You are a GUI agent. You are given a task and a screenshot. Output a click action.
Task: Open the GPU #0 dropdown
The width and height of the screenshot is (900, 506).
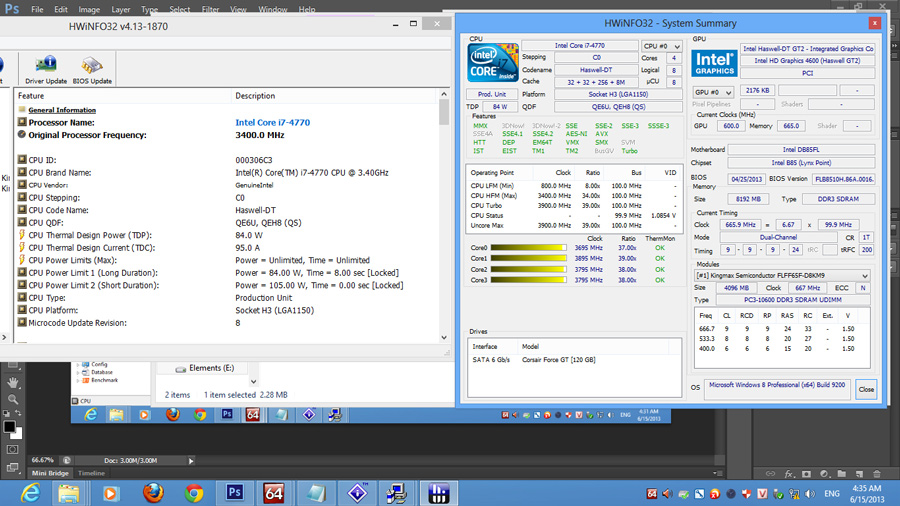coord(712,92)
